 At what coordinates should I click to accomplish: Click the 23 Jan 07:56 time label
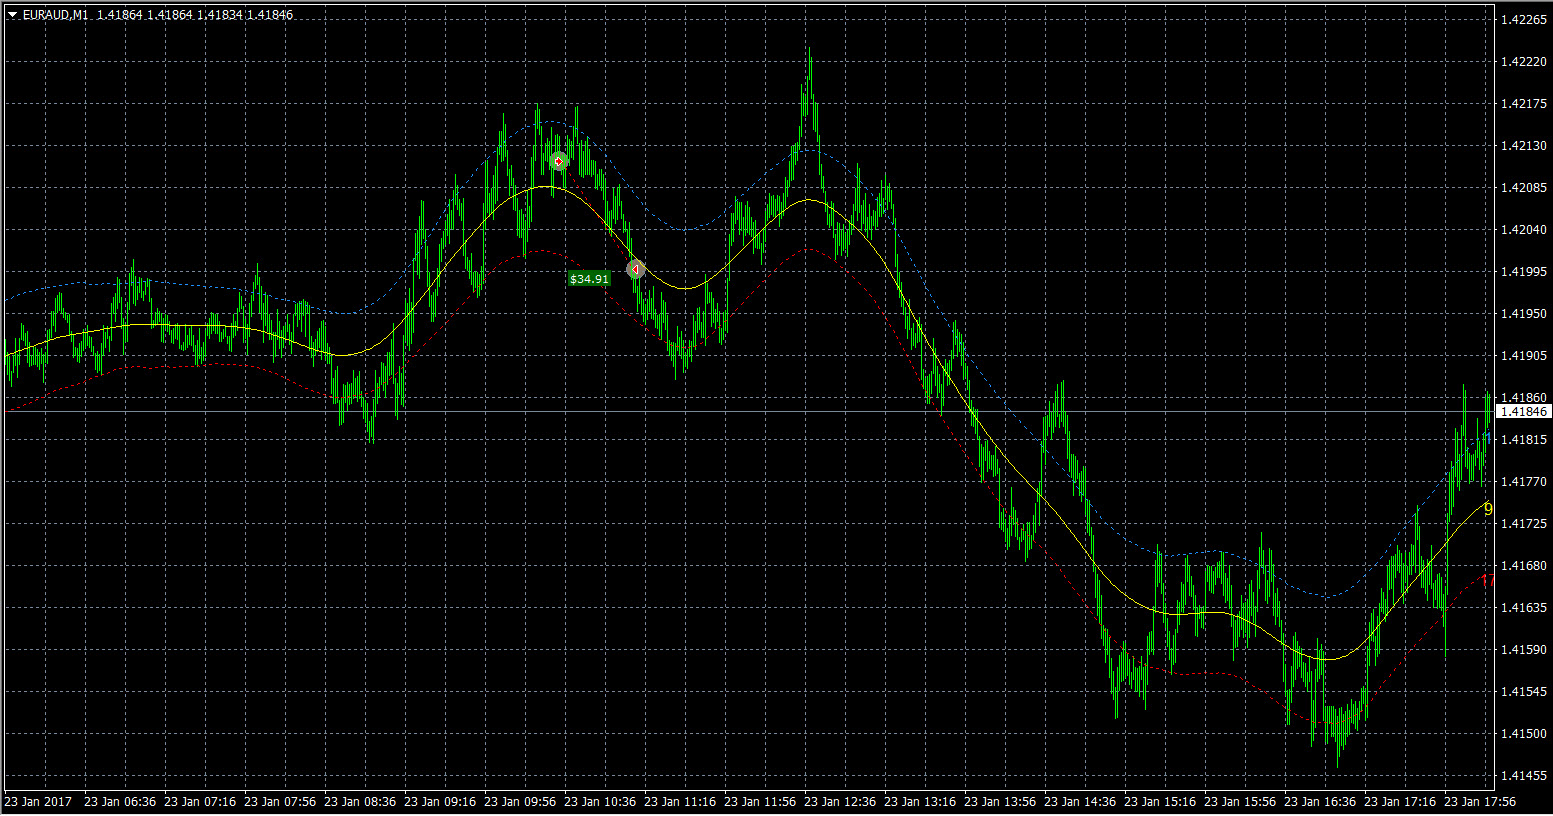click(x=280, y=802)
